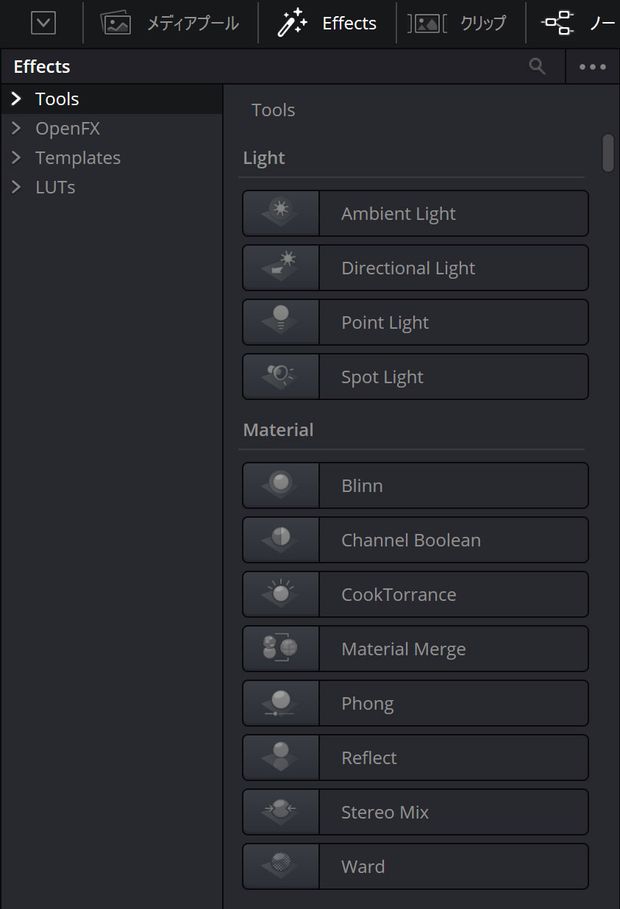Open the top-left dropdown arrow box
Image resolution: width=620 pixels, height=909 pixels.
(43, 24)
